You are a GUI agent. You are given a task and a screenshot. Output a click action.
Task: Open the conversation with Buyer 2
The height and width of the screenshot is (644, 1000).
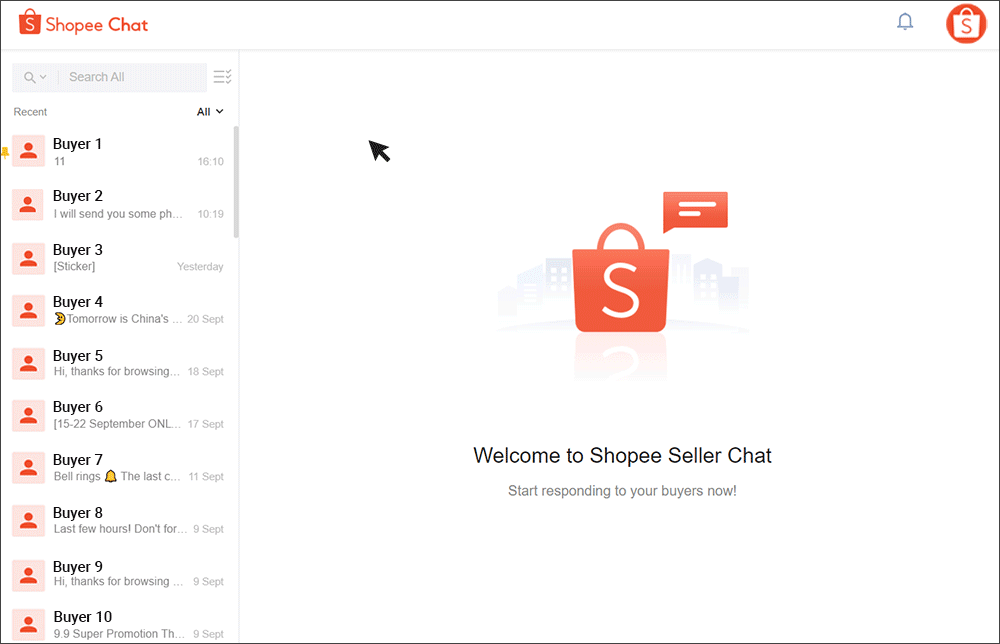click(120, 204)
